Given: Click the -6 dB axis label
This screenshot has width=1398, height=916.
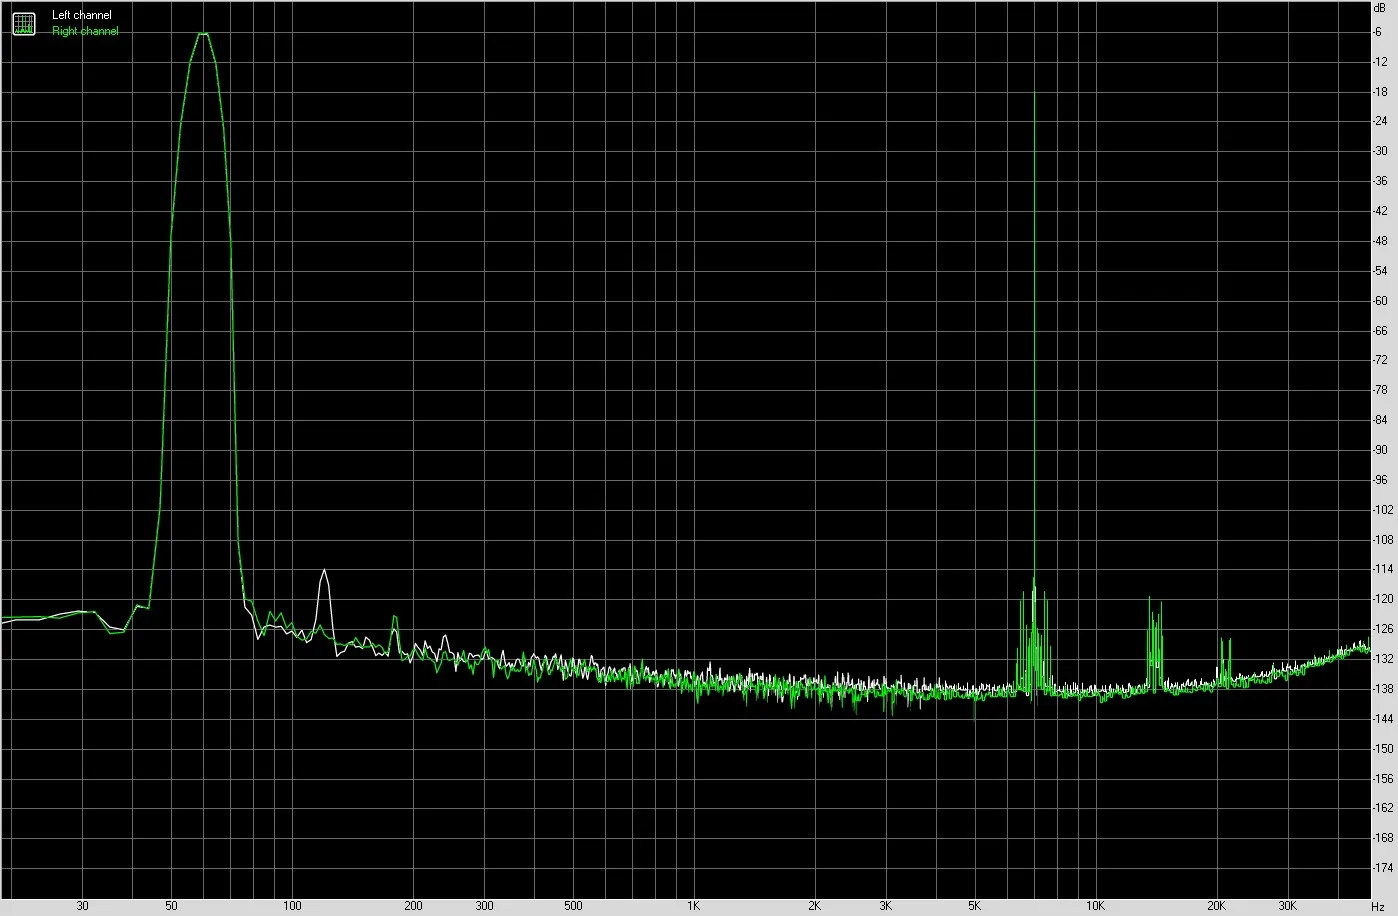Looking at the screenshot, I should (1379, 32).
